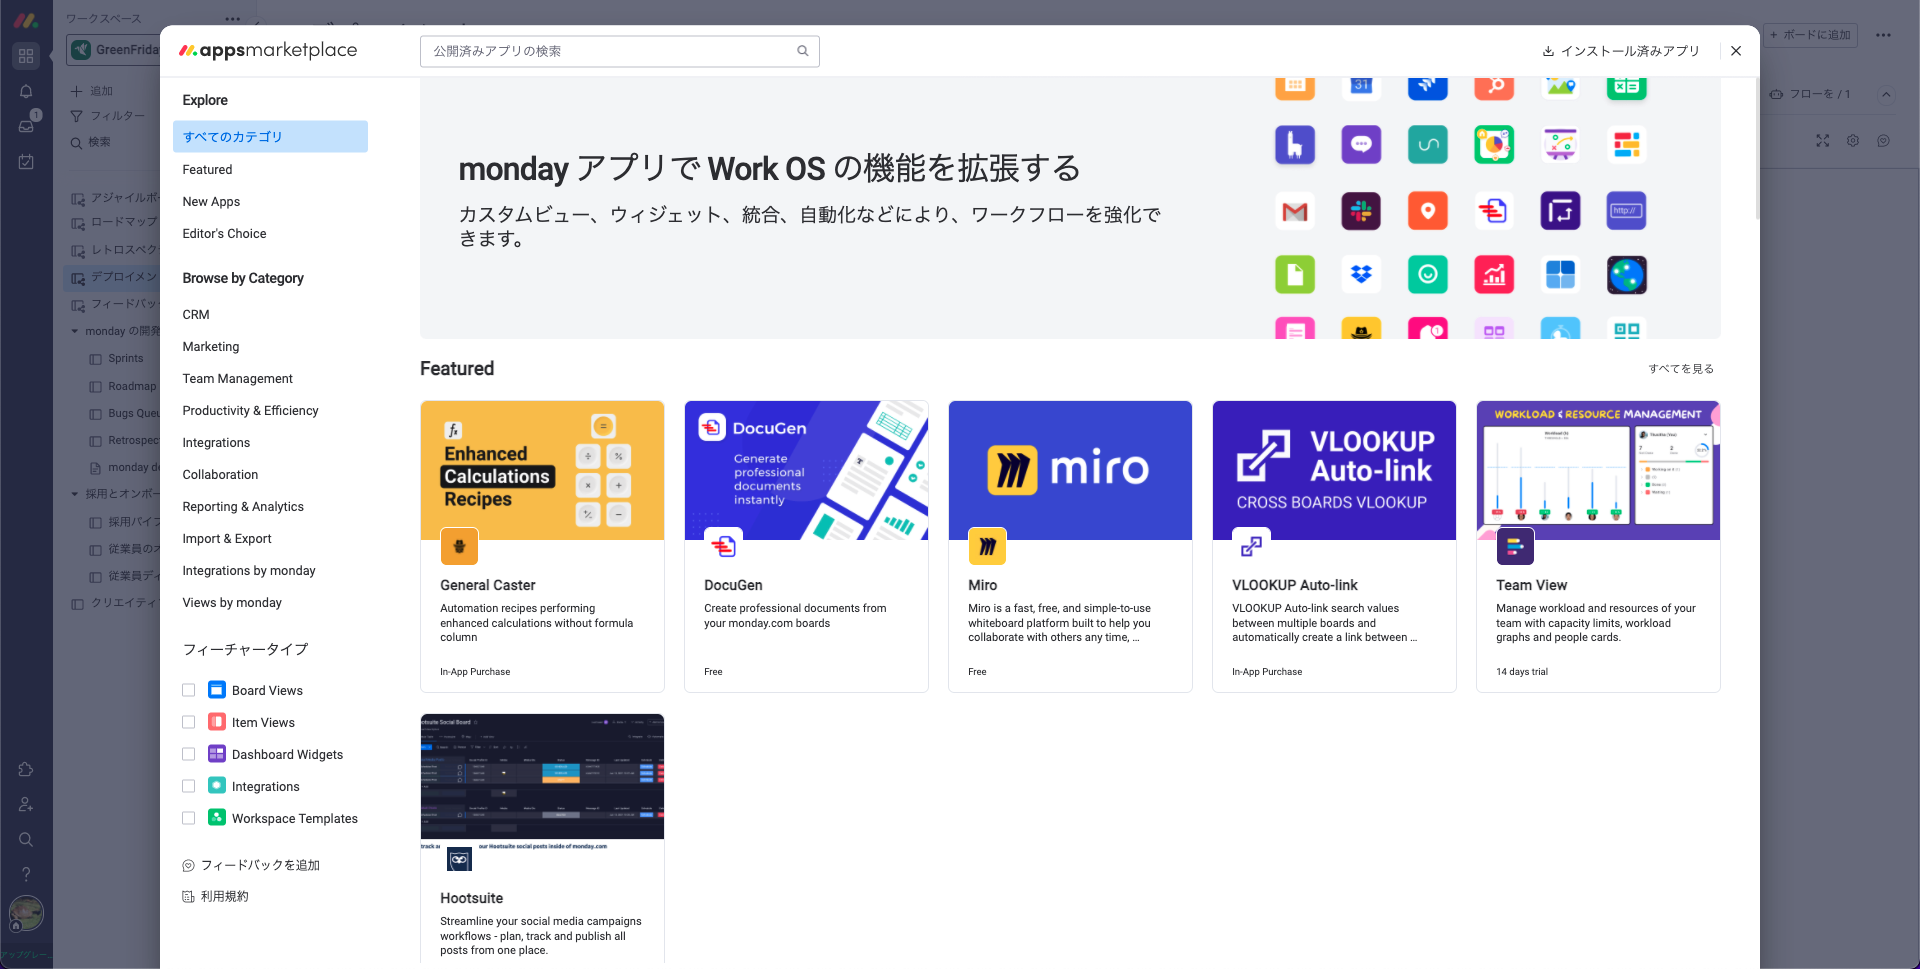Enable the Board Views filter checkbox
This screenshot has height=969, width=1920.
[188, 690]
